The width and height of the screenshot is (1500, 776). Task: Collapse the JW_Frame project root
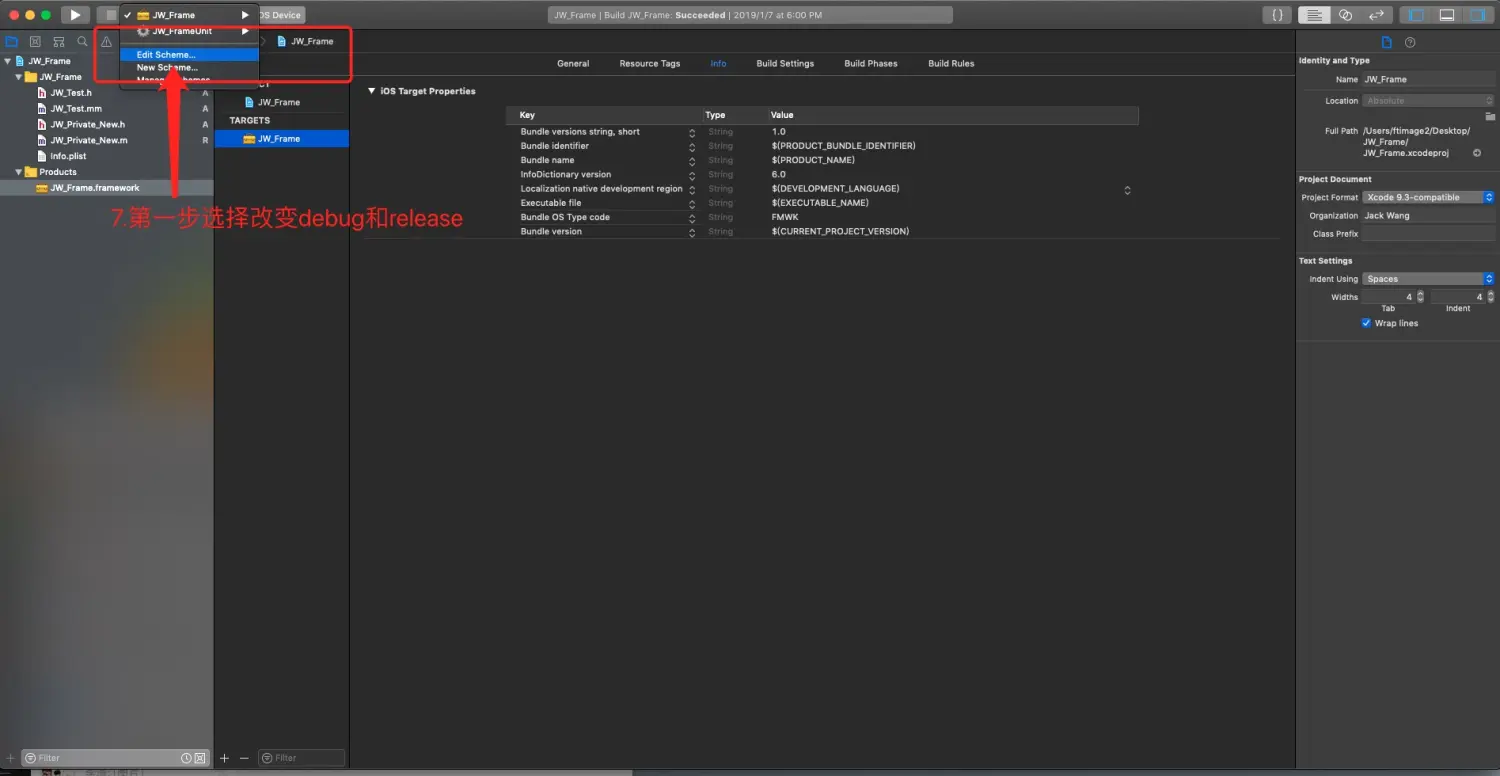(x=8, y=61)
